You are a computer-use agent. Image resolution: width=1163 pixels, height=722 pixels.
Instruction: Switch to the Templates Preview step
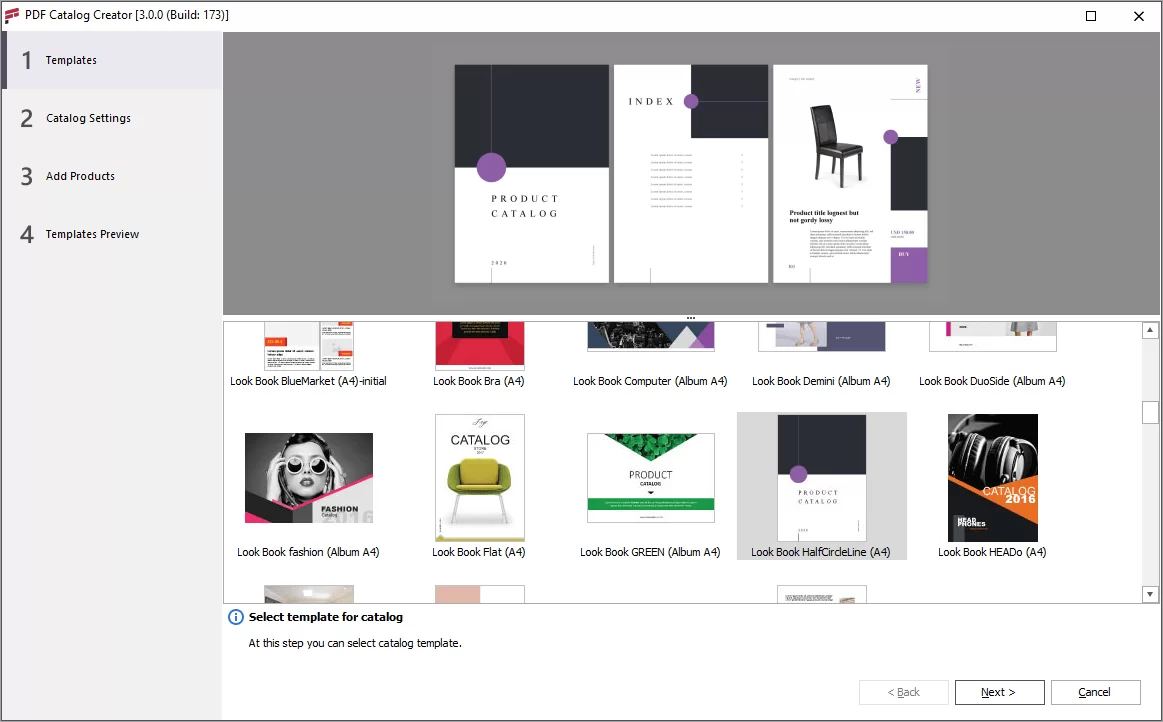[x=92, y=234]
